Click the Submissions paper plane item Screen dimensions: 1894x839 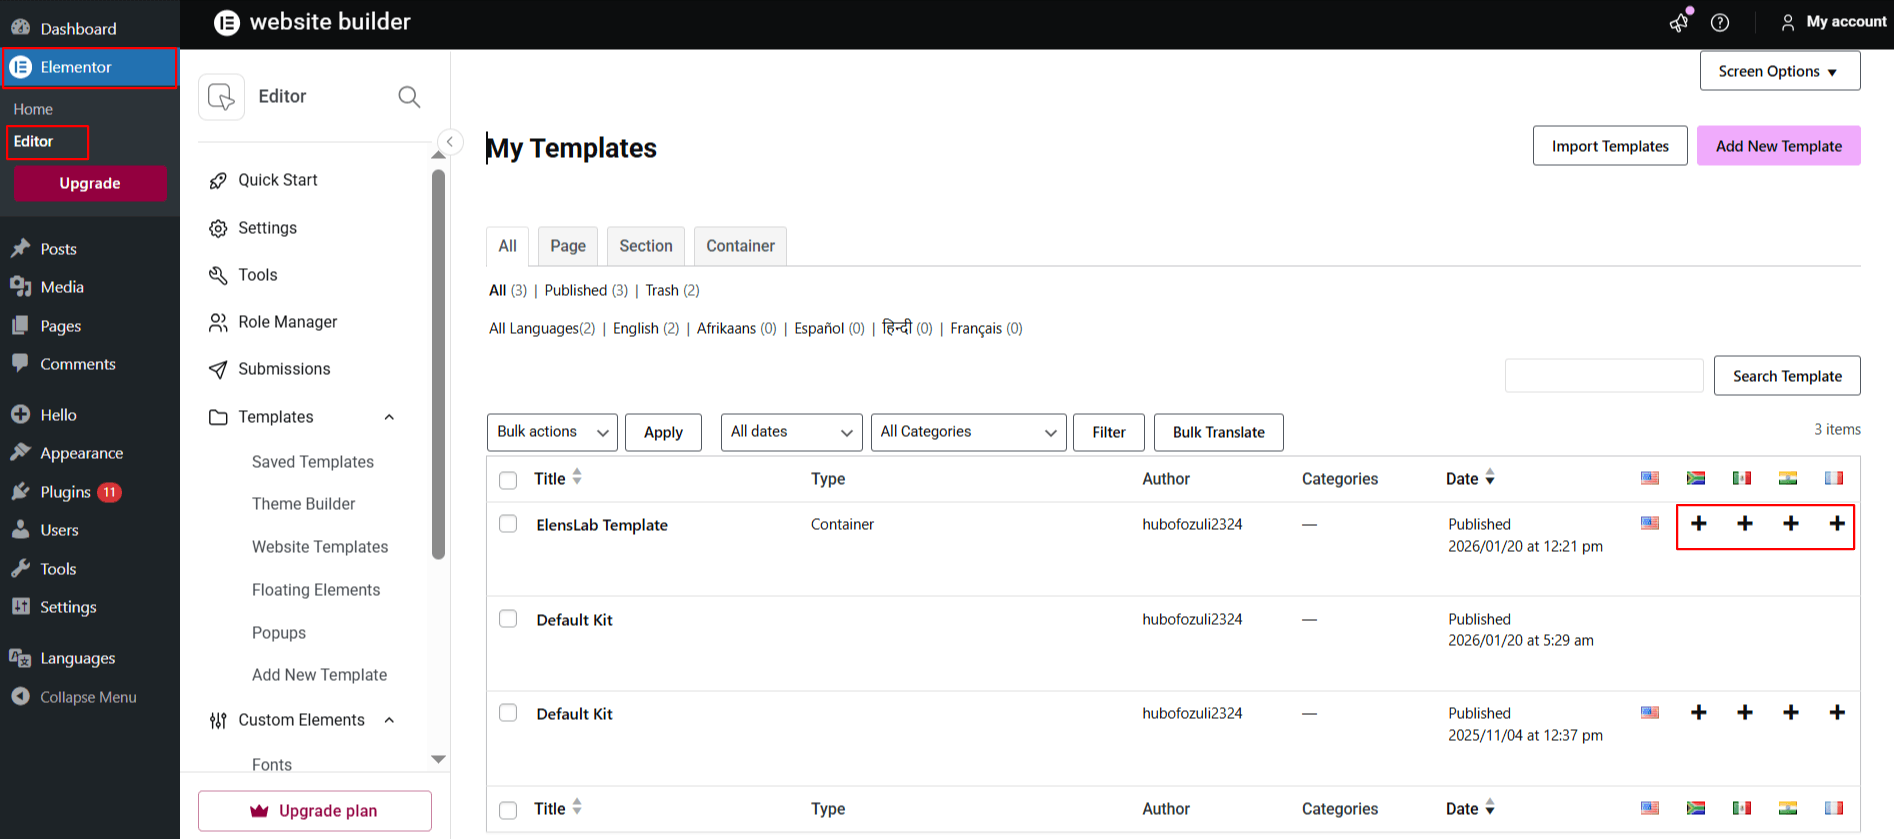283,369
